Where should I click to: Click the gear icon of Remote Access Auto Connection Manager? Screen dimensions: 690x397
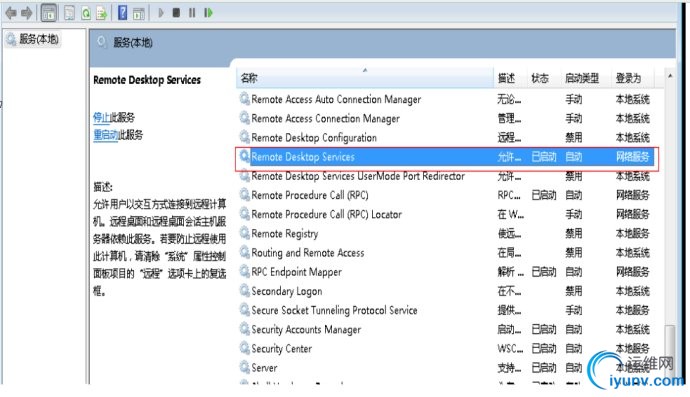point(244,99)
